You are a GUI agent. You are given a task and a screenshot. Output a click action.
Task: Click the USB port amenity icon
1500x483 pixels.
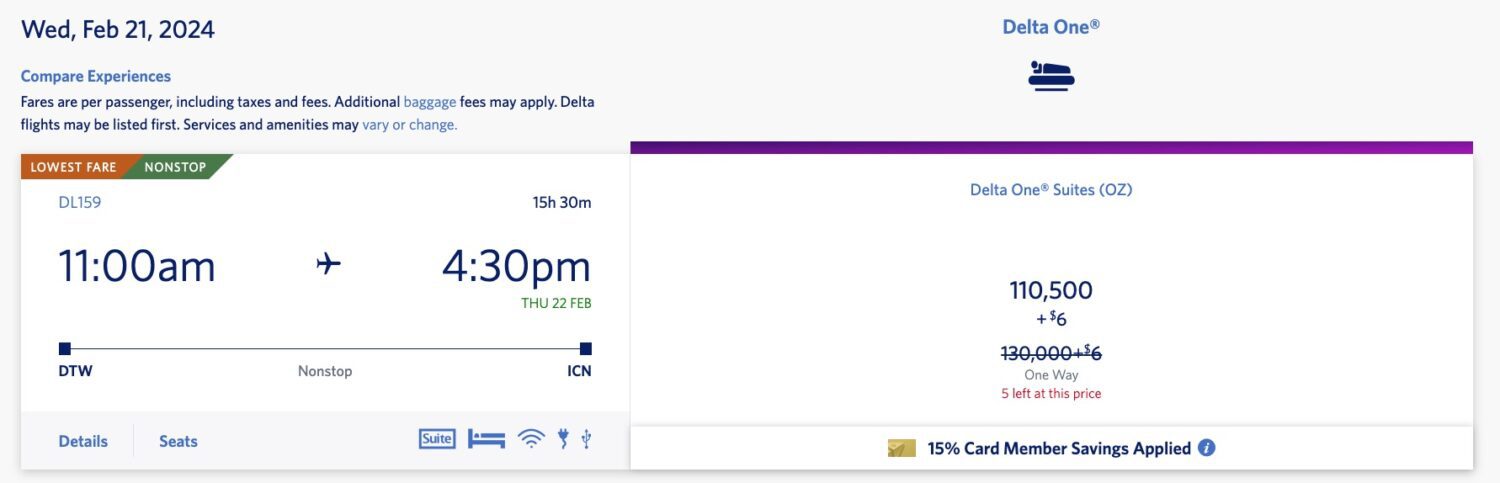[x=586, y=438]
